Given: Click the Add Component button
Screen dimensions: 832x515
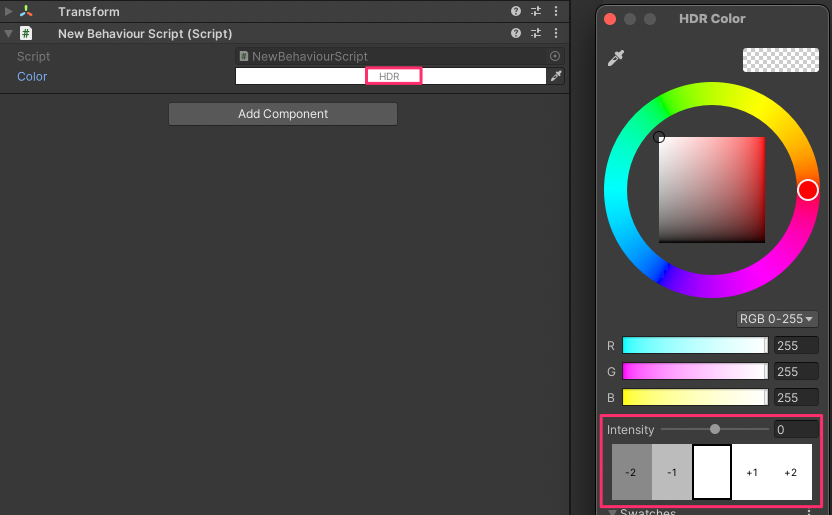Looking at the screenshot, I should [x=283, y=114].
